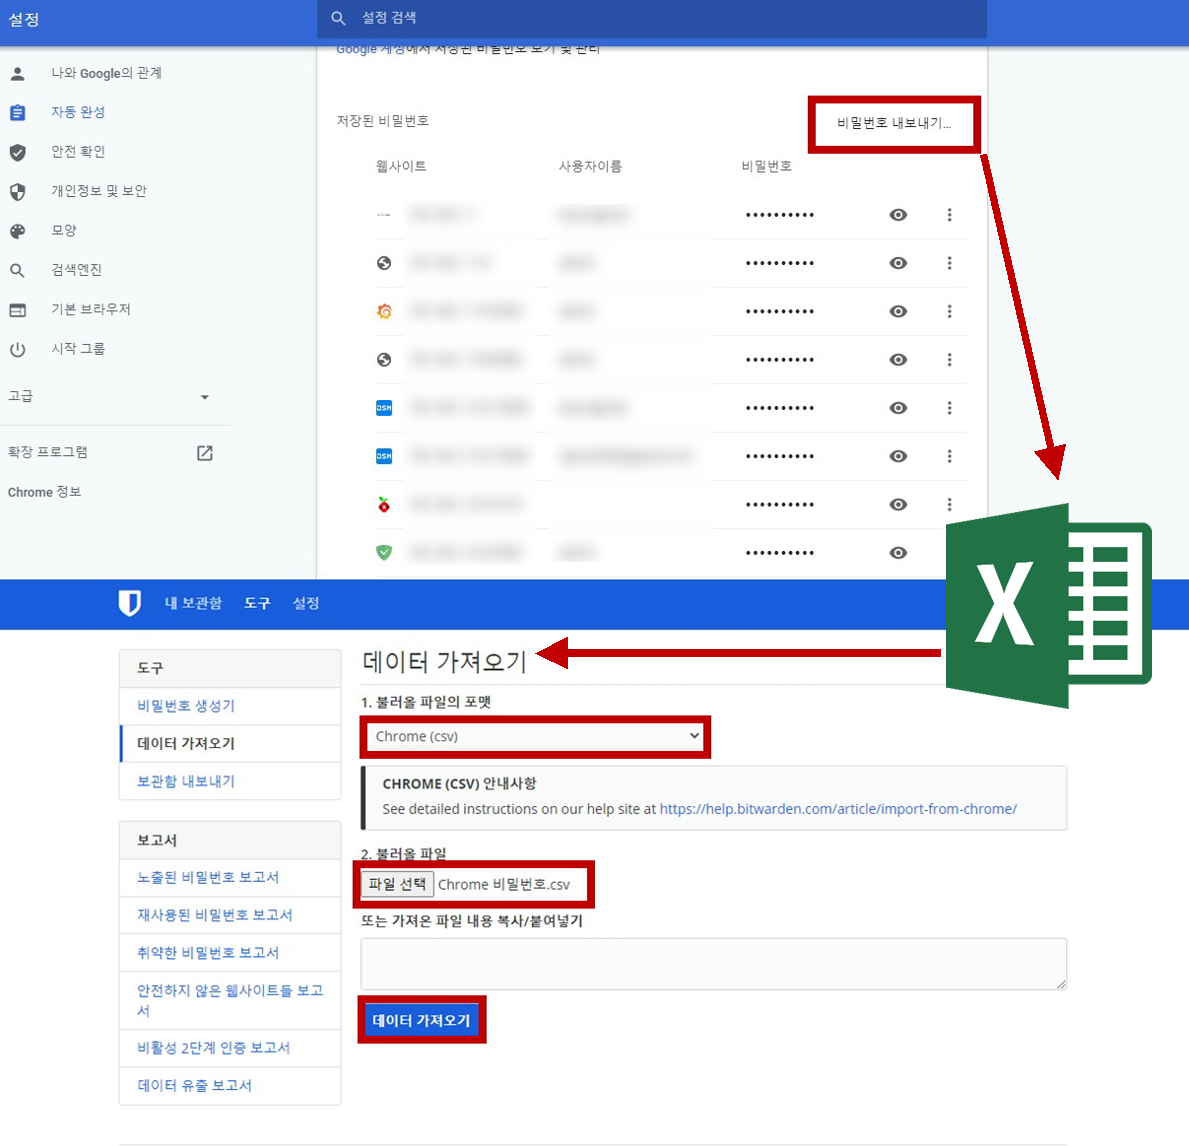
Task: Open 노출된 비밀번호 보고서
Action: pyautogui.click(x=230, y=878)
